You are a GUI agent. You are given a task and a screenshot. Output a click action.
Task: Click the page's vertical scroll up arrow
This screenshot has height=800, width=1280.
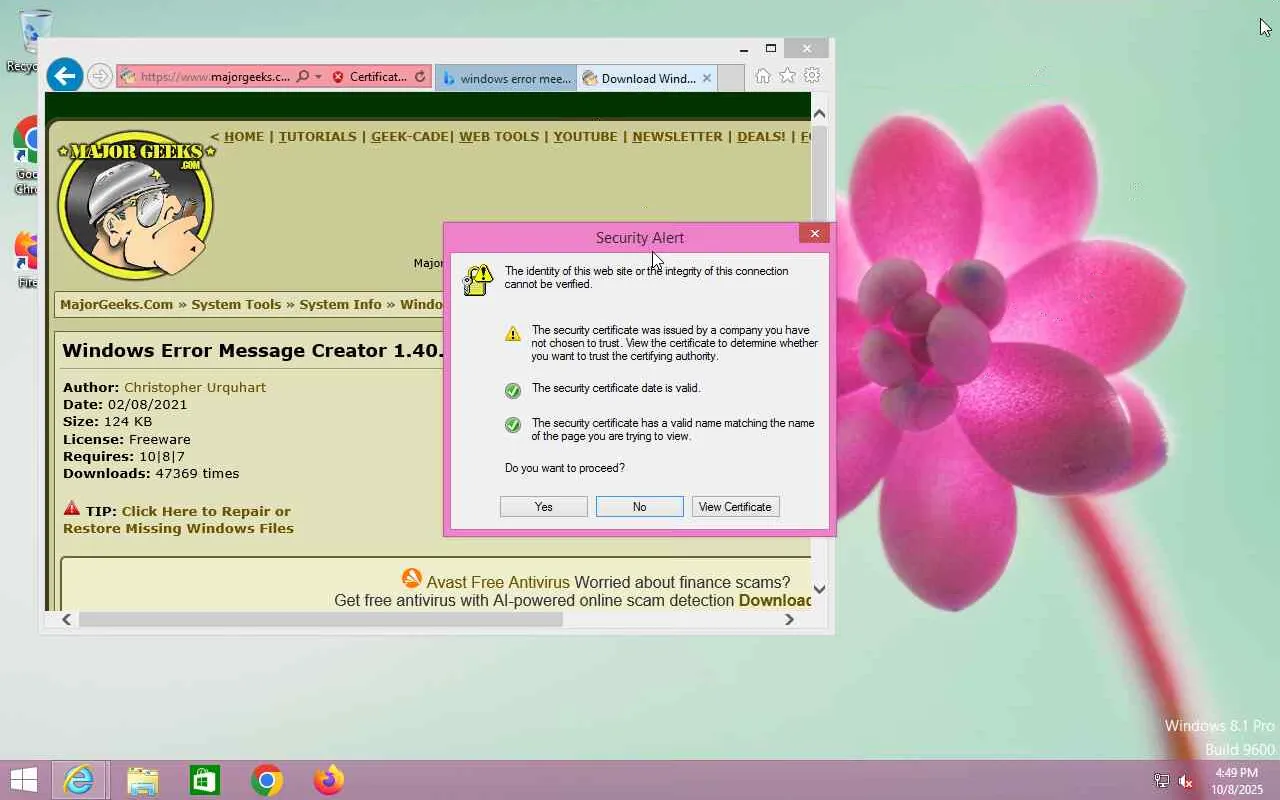[x=819, y=113]
